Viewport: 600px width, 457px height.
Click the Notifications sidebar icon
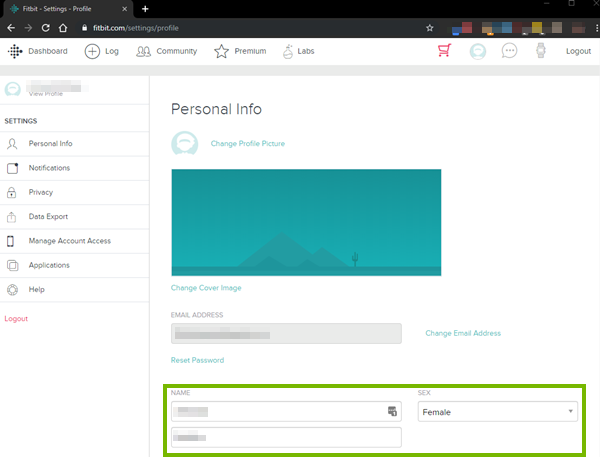click(x=12, y=168)
